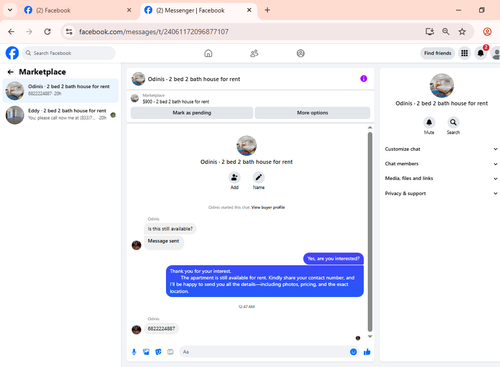Open the tab search dropdown arrow

(x=10, y=10)
